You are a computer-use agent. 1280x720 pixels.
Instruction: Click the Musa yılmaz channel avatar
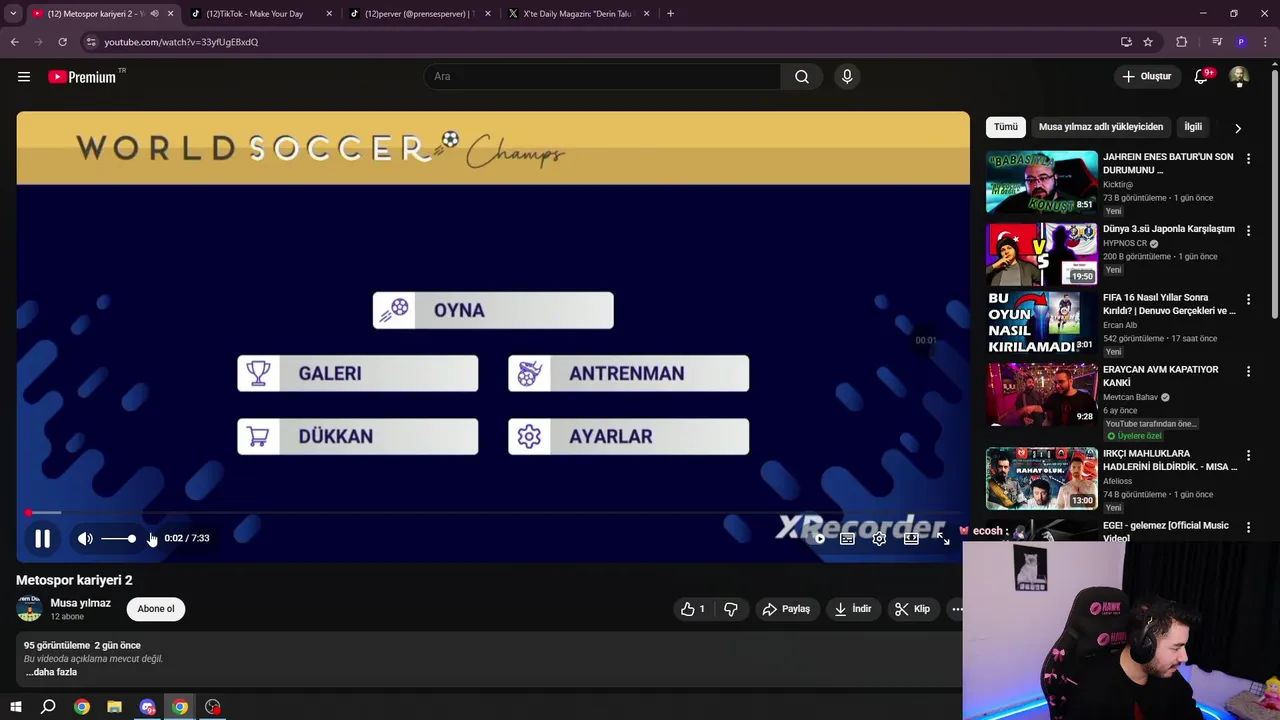tap(29, 608)
